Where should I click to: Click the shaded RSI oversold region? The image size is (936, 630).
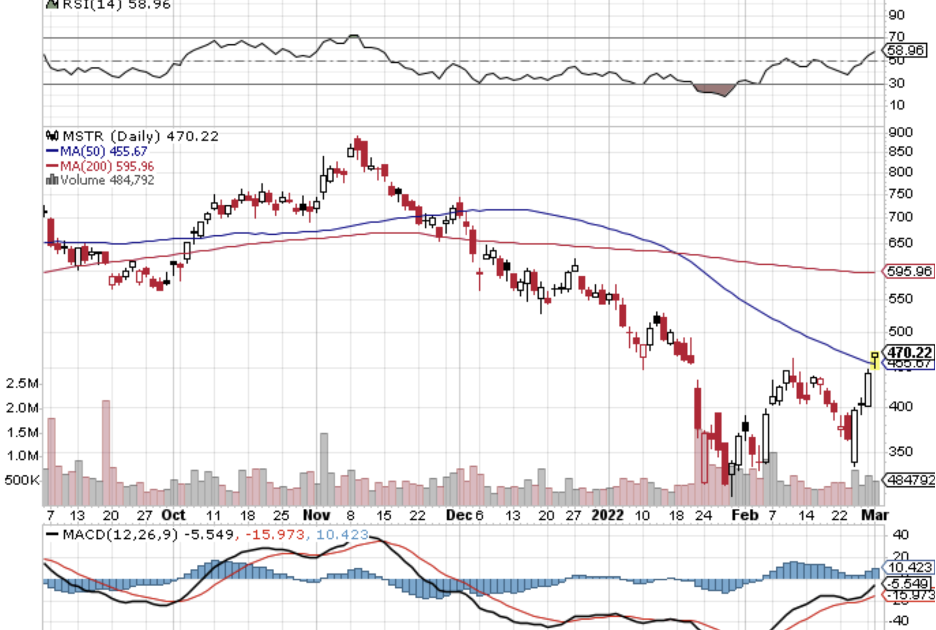click(x=714, y=90)
